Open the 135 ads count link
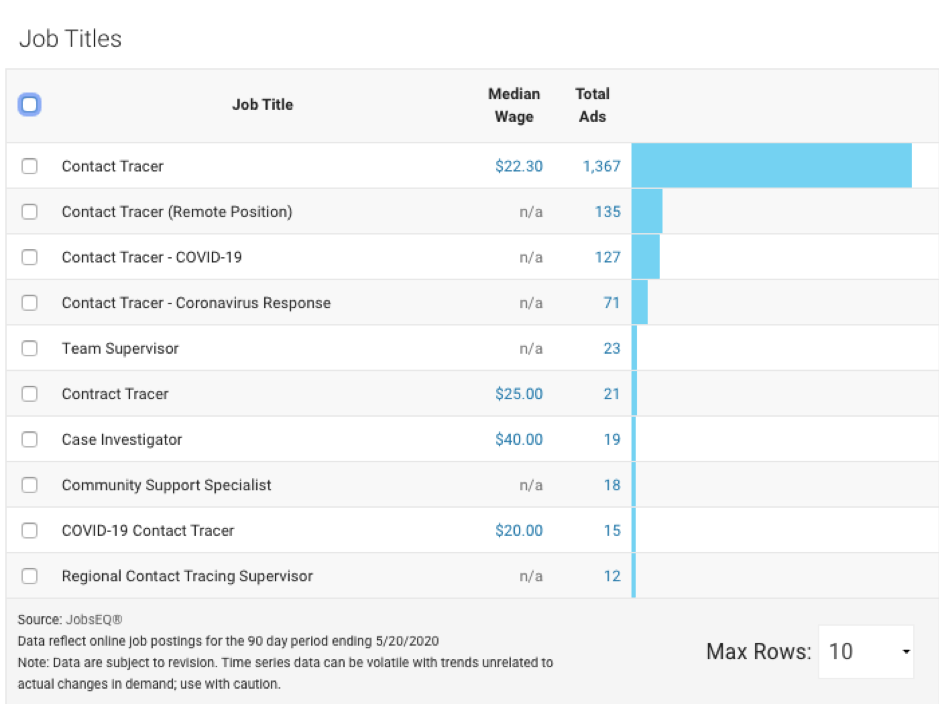Screen dimensions: 939x704 608,212
